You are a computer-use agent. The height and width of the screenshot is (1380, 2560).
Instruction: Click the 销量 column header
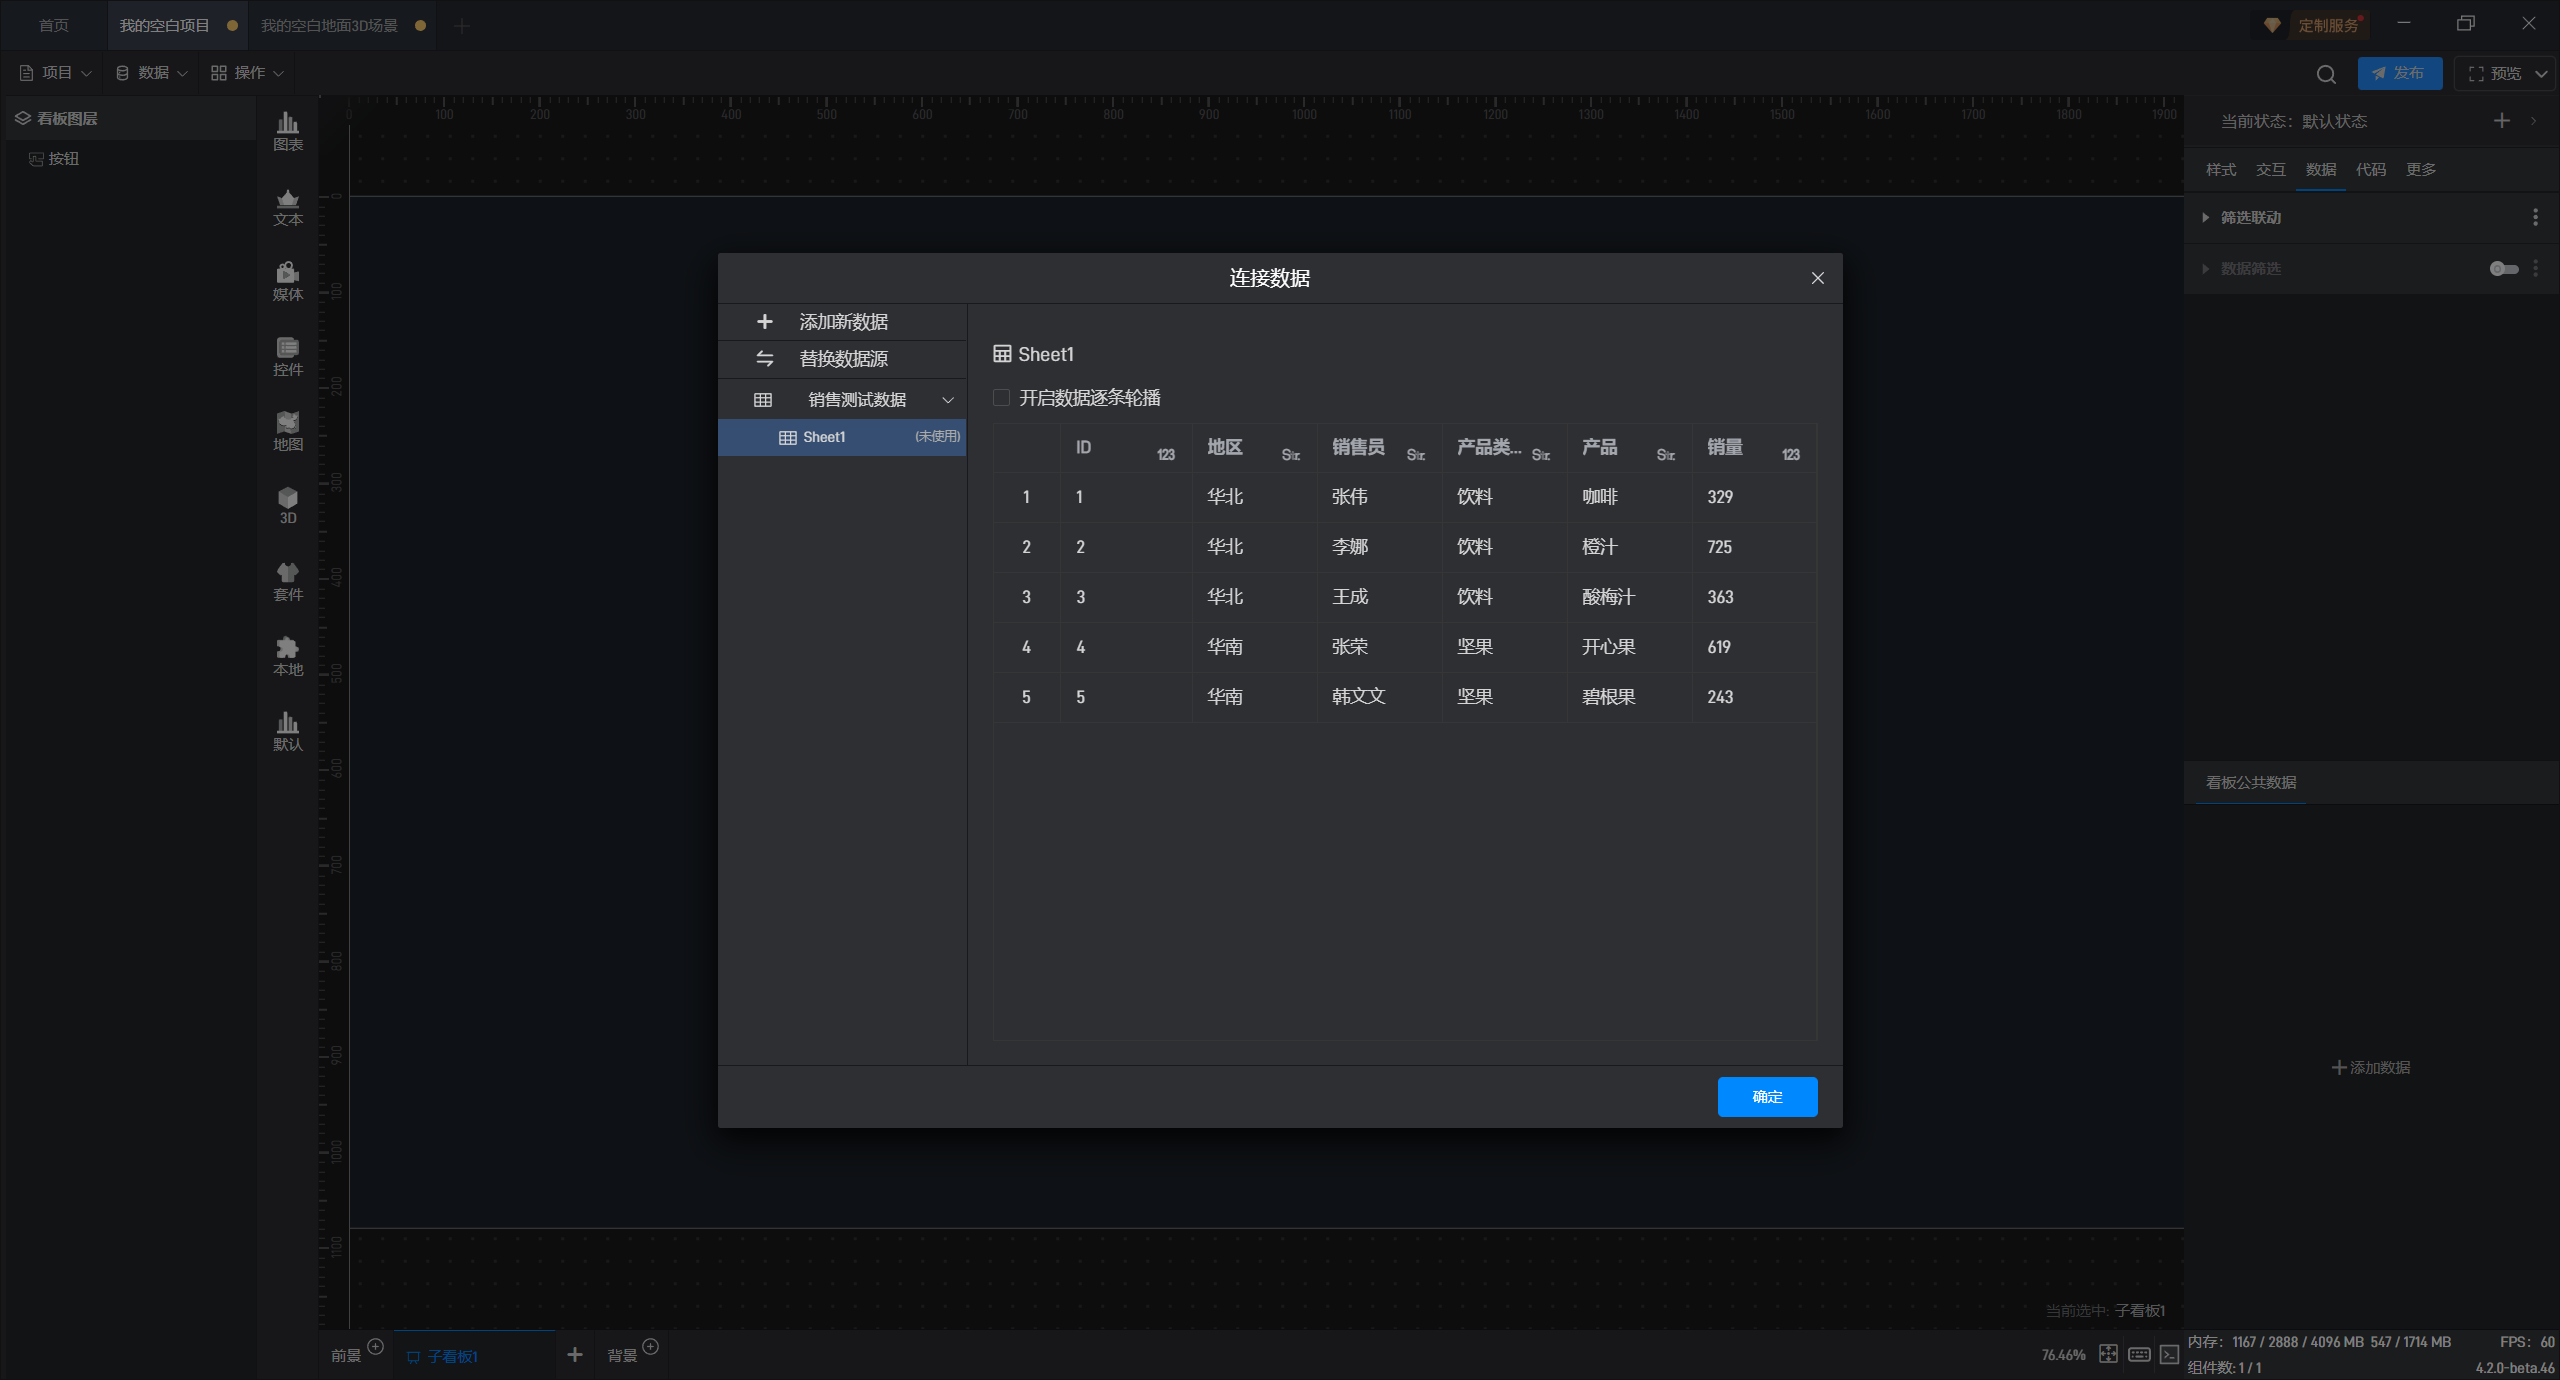[1725, 447]
